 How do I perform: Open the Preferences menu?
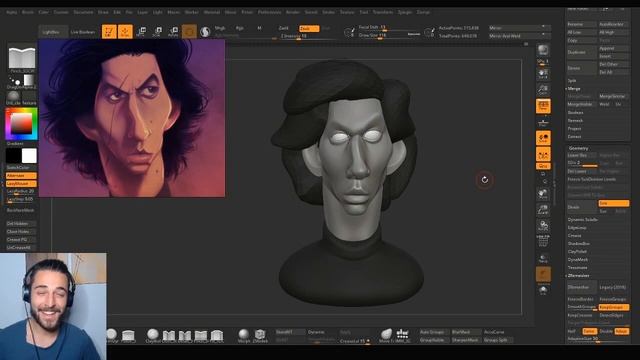coord(269,12)
